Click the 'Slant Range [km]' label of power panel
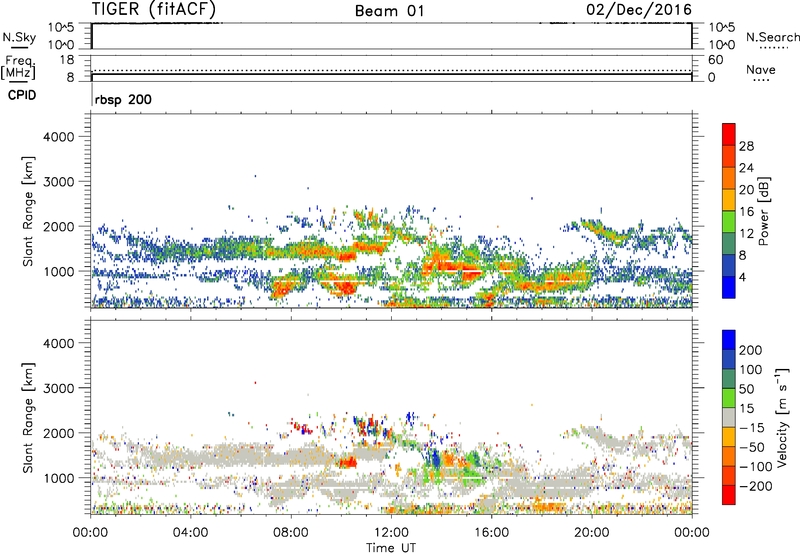This screenshot has height=554, width=800. click(x=28, y=212)
